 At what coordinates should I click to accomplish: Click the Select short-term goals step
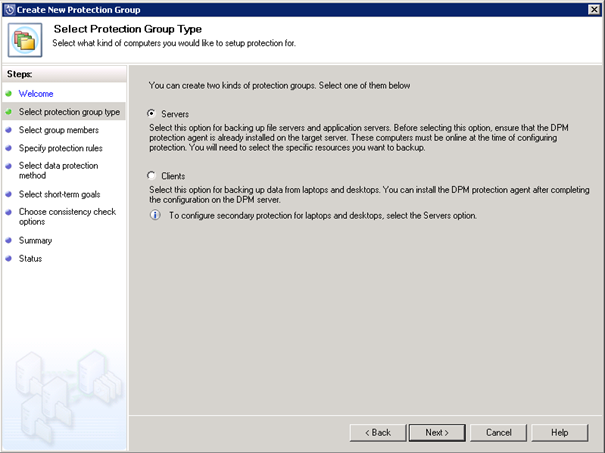click(x=59, y=194)
